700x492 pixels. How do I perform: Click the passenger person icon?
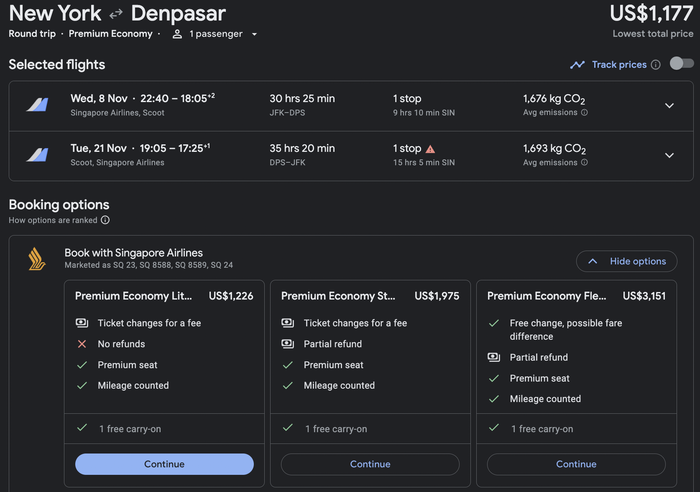point(177,34)
